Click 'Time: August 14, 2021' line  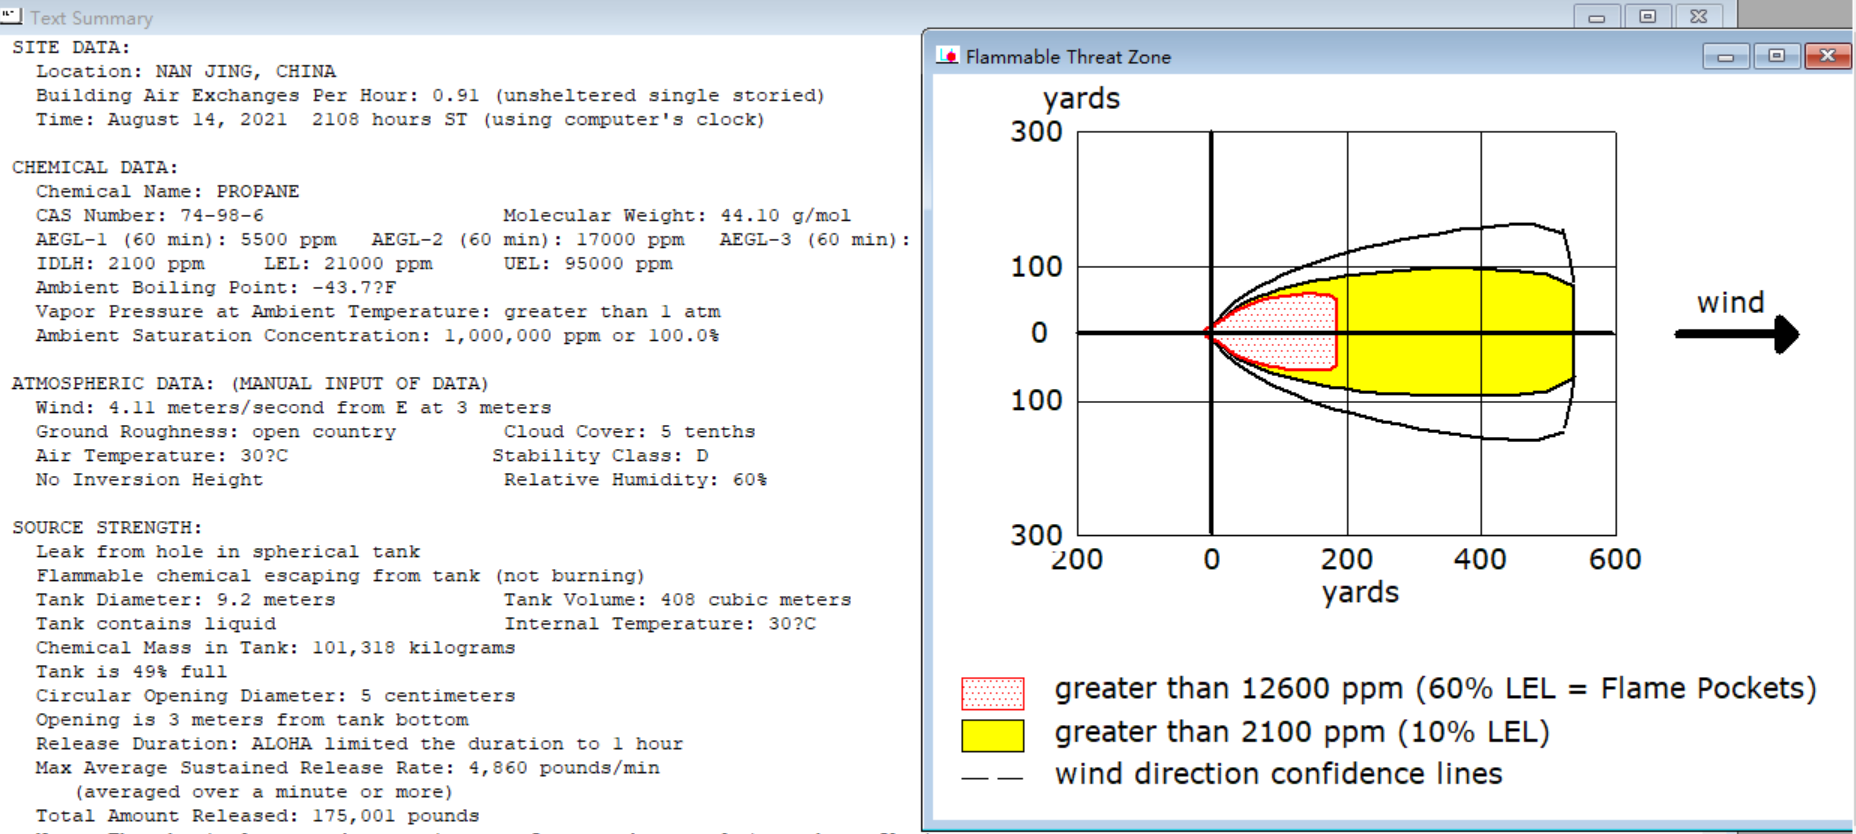(400, 119)
